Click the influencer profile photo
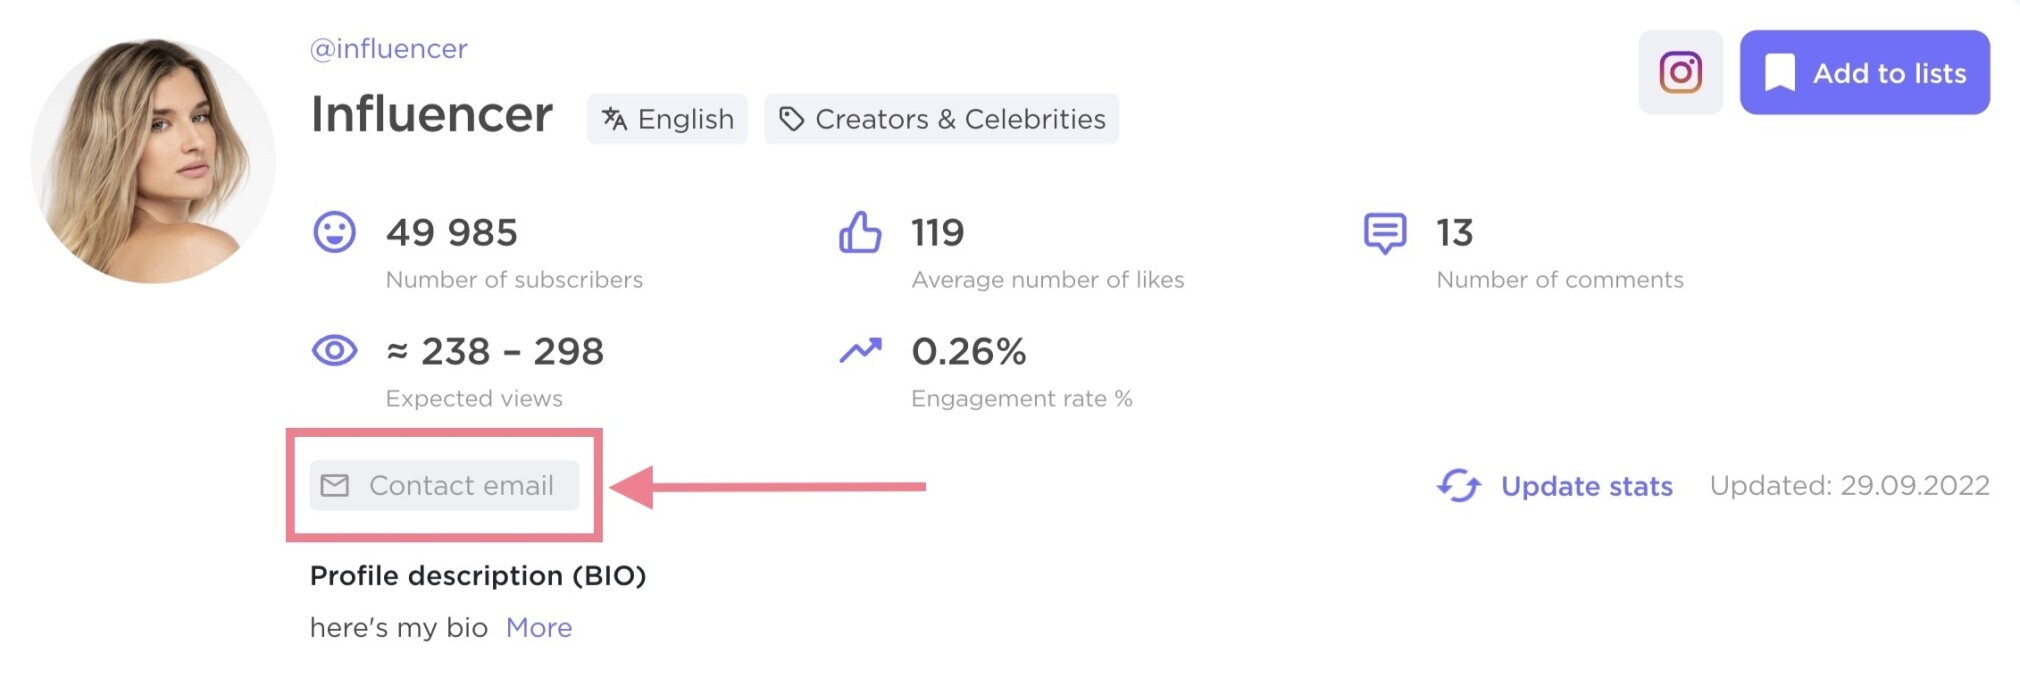 point(153,160)
